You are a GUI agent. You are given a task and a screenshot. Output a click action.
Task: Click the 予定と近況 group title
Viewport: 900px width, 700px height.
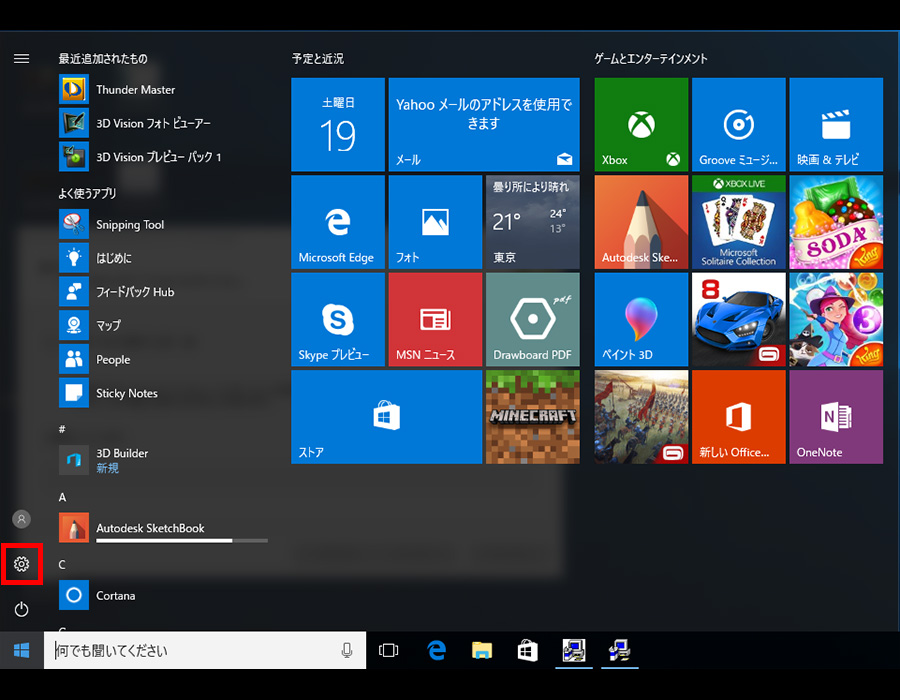coord(317,59)
